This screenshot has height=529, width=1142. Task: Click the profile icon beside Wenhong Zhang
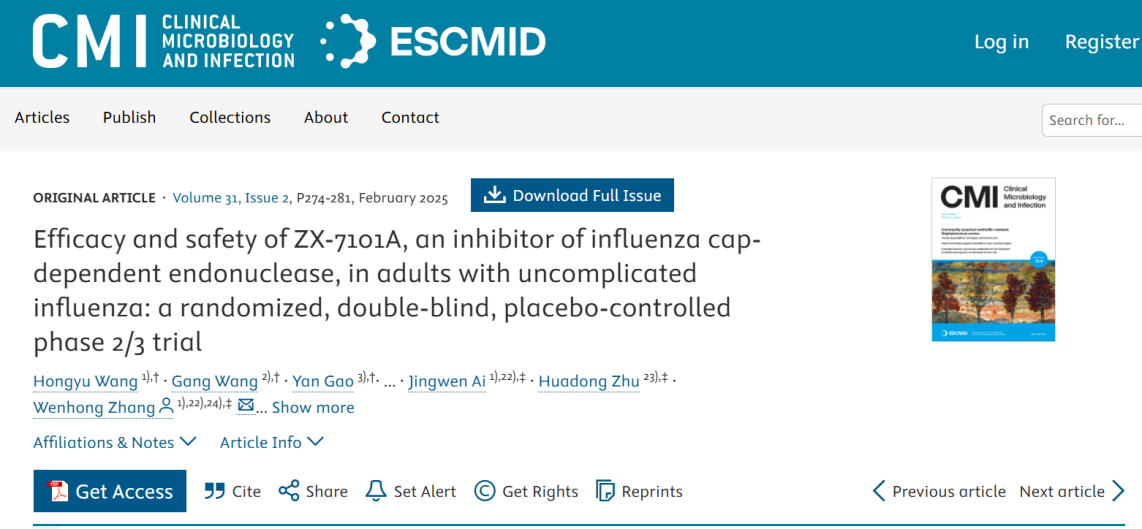click(166, 406)
